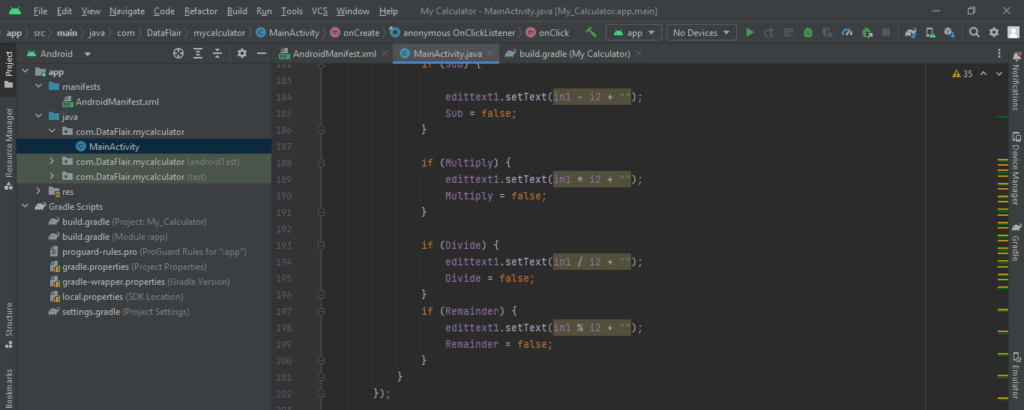Click the Sync Project with Gradle Files icon
1024x410 pixels.
tap(910, 32)
